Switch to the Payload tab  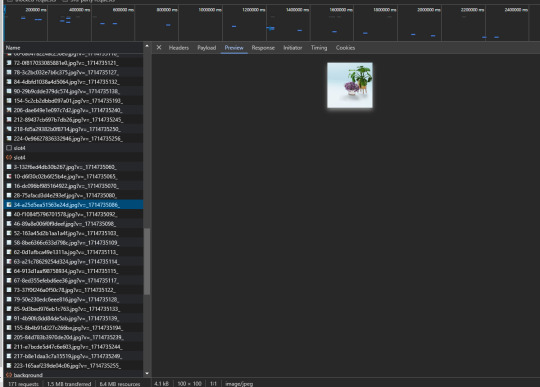tap(207, 48)
